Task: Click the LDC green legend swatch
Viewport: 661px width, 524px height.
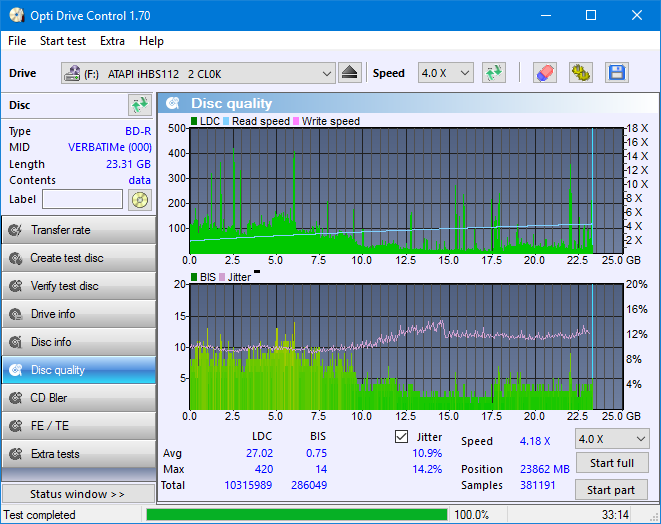Action: click(194, 121)
